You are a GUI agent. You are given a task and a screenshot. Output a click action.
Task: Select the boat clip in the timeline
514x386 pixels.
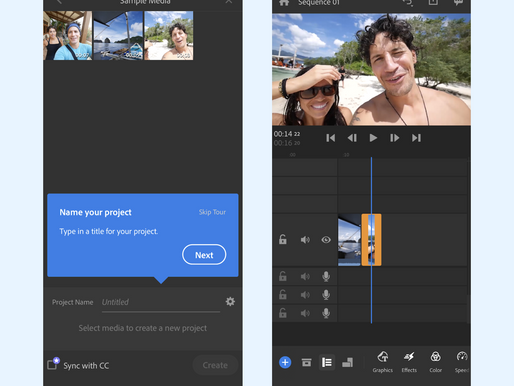(x=349, y=240)
